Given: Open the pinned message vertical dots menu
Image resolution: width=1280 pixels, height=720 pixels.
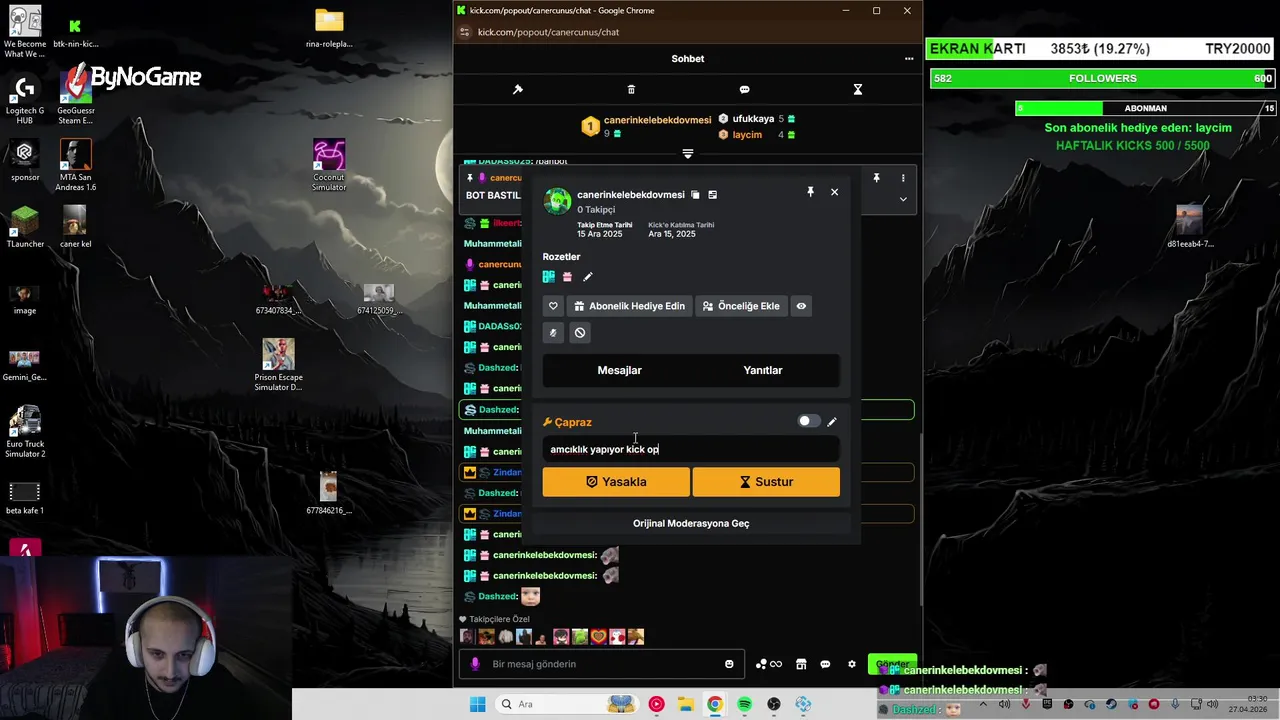Looking at the screenshot, I should point(903,178).
